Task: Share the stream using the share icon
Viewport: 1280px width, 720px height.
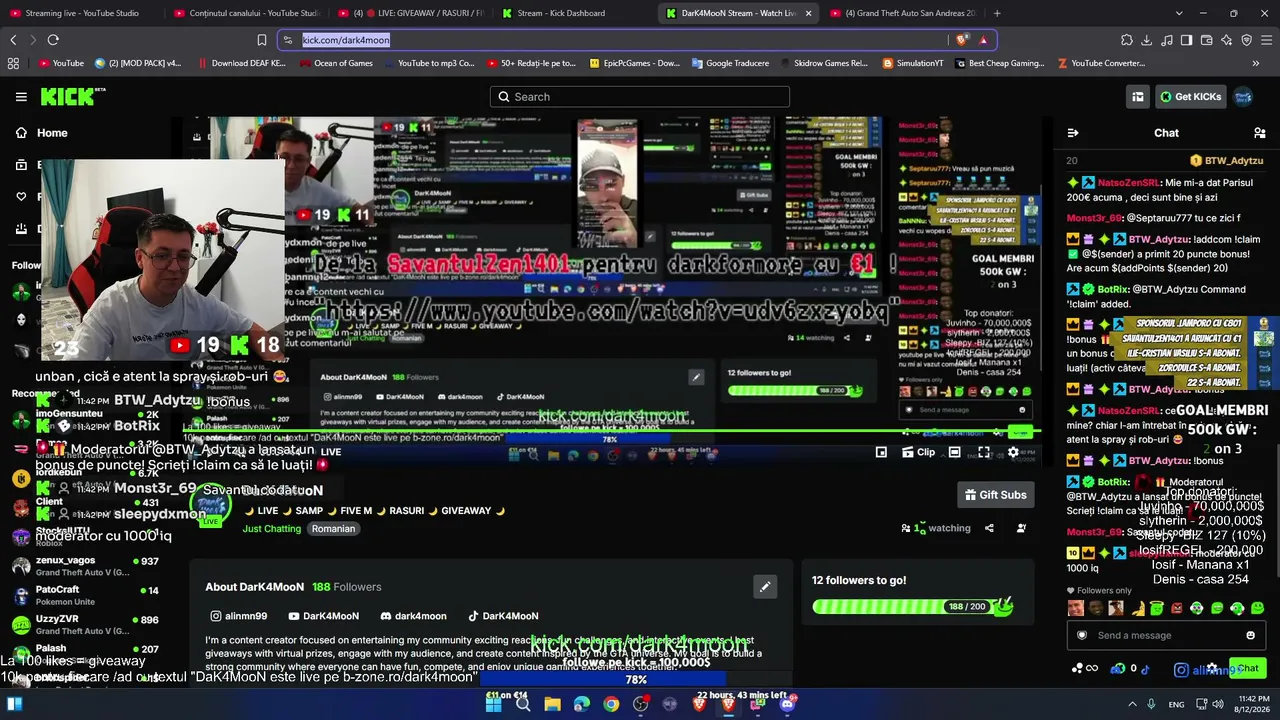Action: [x=989, y=528]
